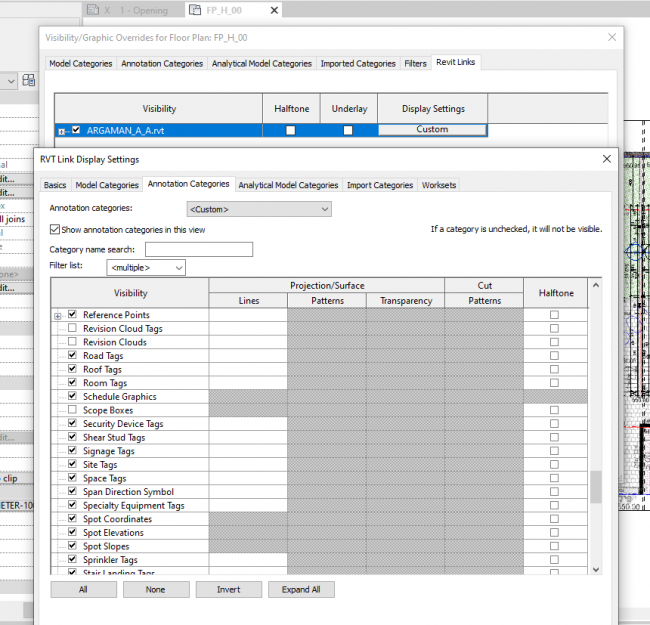
Task: Switch to the Worksets tab
Action: (x=439, y=185)
